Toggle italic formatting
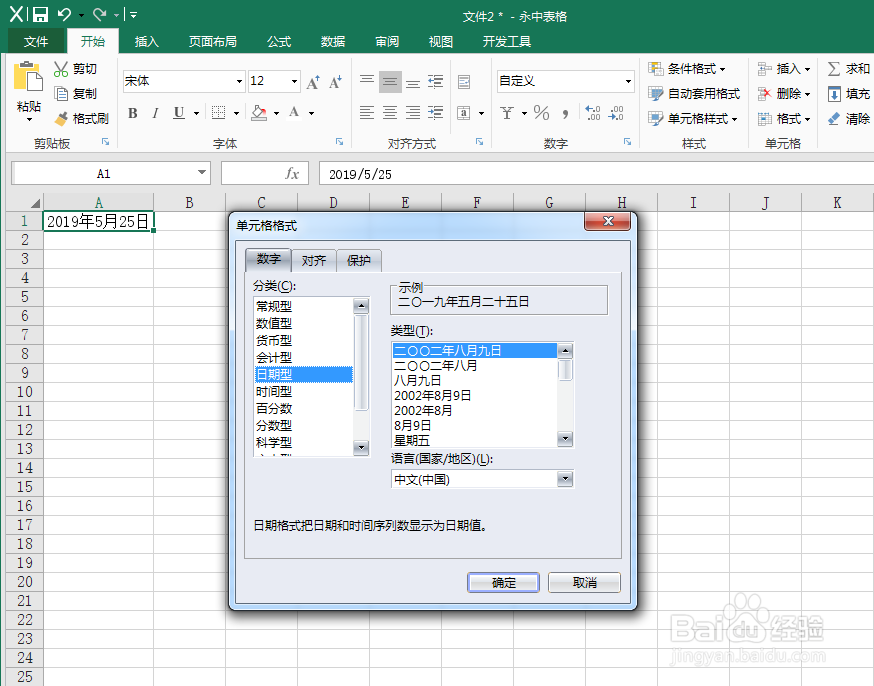 (x=156, y=113)
